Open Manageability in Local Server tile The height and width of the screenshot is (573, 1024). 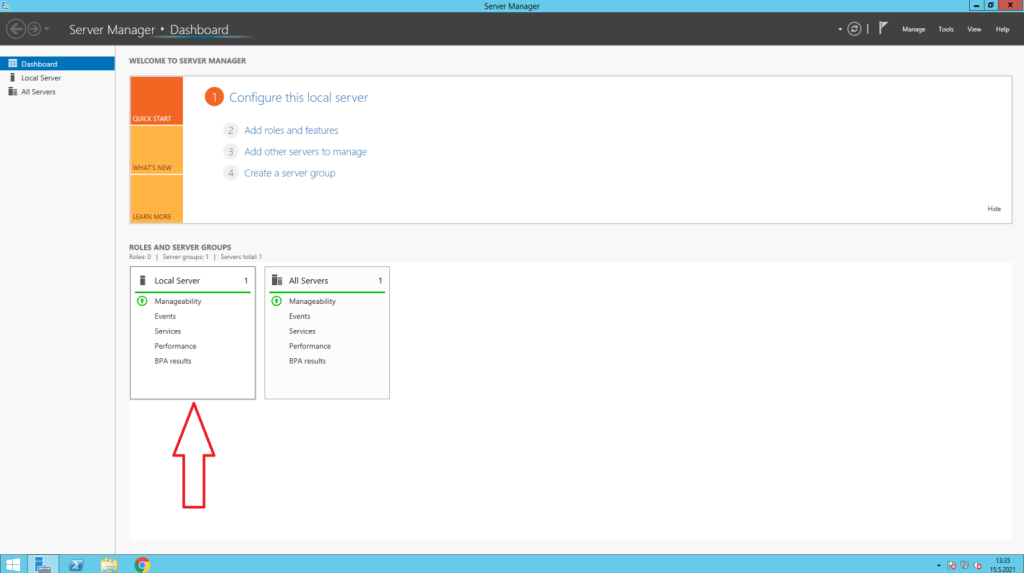click(178, 301)
